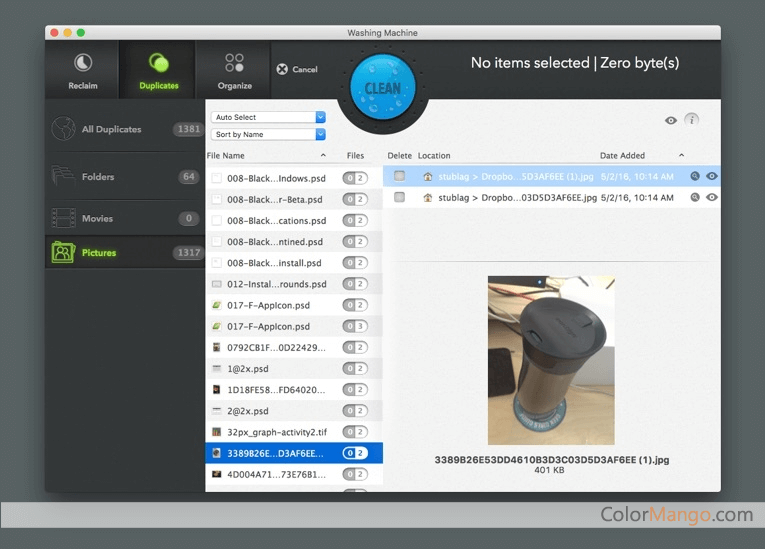
Task: Click file icon of 1@2x.psd
Action: click(x=217, y=368)
